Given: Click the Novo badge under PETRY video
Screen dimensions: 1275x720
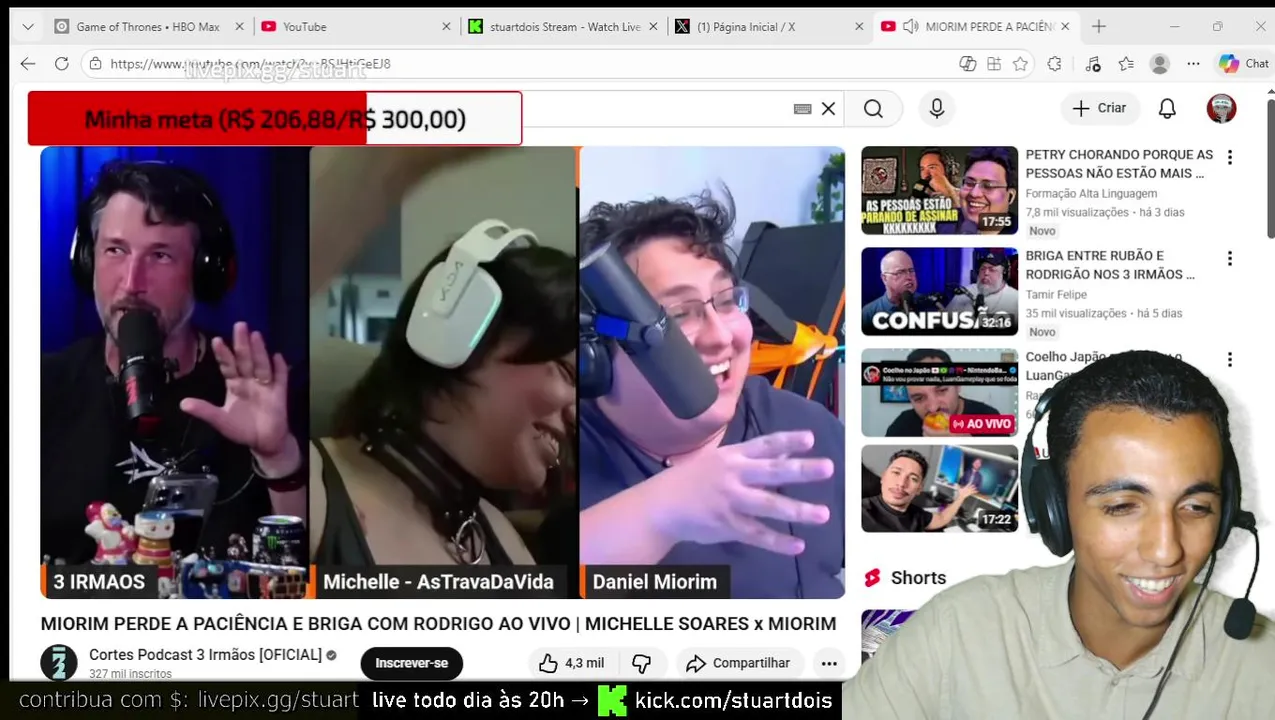Looking at the screenshot, I should point(1042,231).
